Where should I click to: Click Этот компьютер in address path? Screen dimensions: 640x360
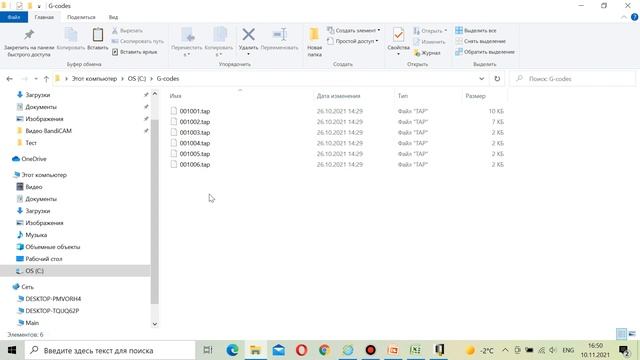coord(94,78)
